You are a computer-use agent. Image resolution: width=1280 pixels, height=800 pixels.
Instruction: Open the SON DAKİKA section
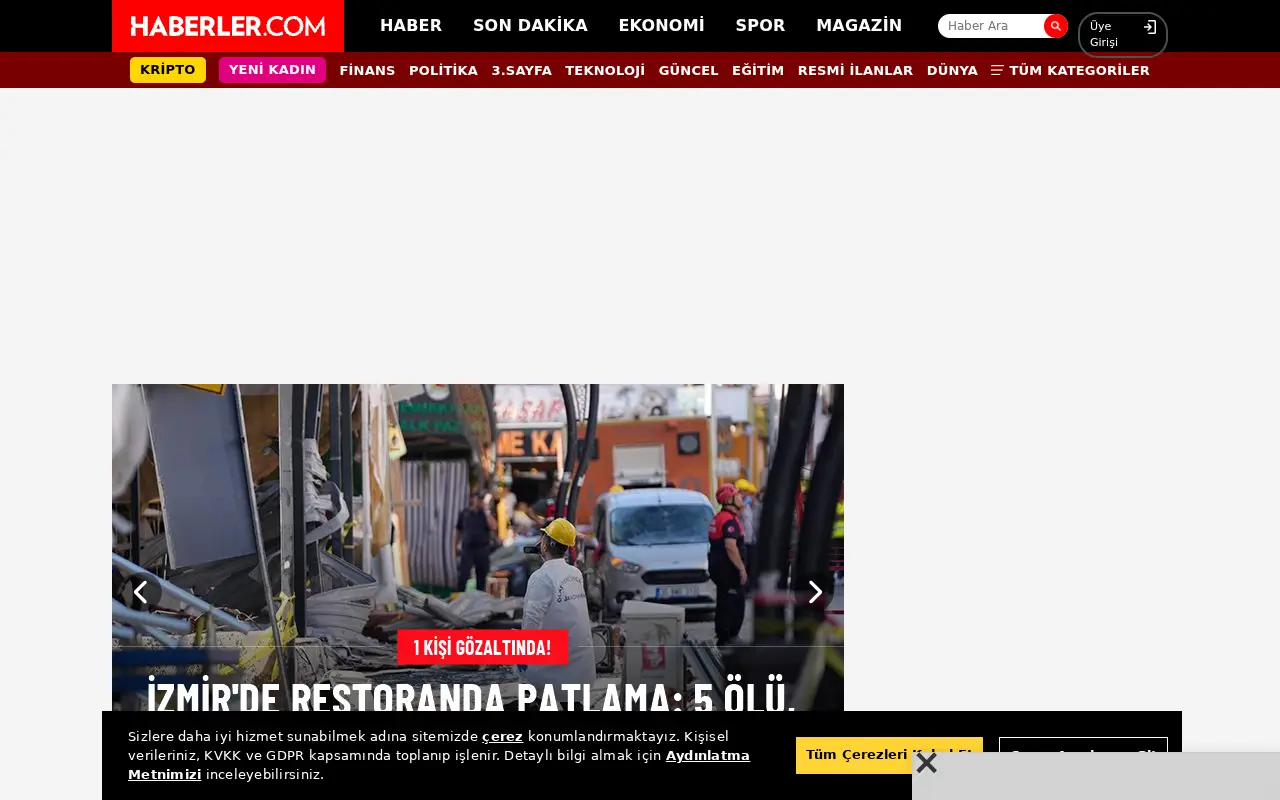(x=530, y=26)
